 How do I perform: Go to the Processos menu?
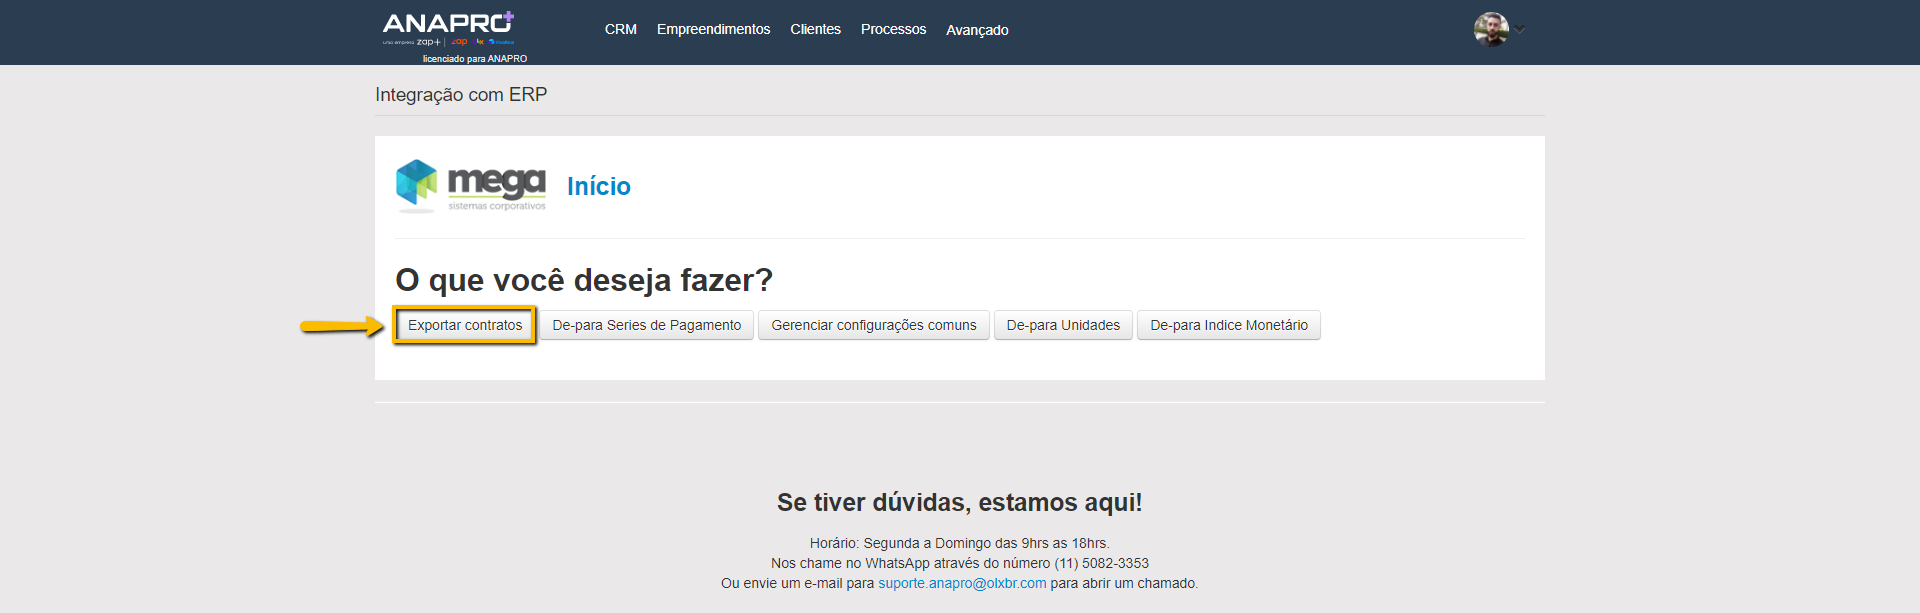tap(893, 30)
